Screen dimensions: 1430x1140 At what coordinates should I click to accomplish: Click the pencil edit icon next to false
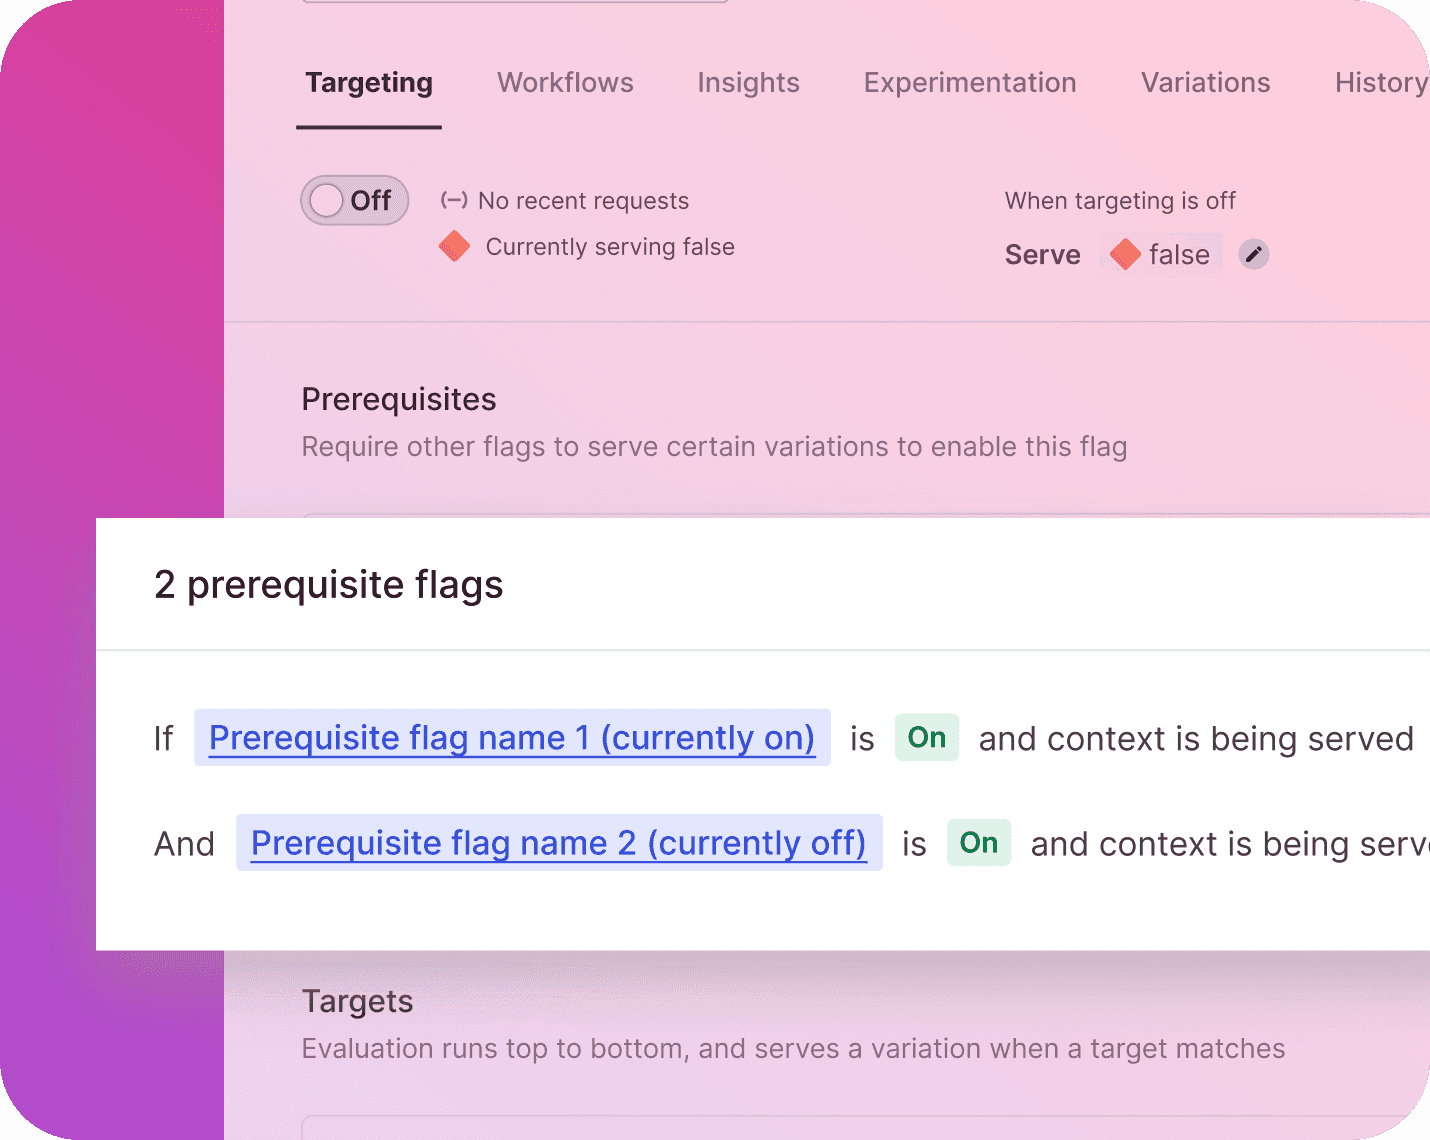pos(1253,254)
